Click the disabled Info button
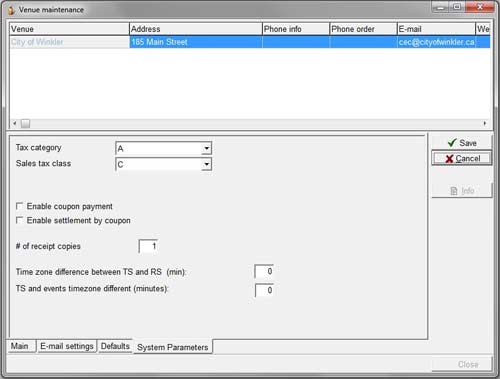The height and width of the screenshot is (379, 500). pos(462,191)
